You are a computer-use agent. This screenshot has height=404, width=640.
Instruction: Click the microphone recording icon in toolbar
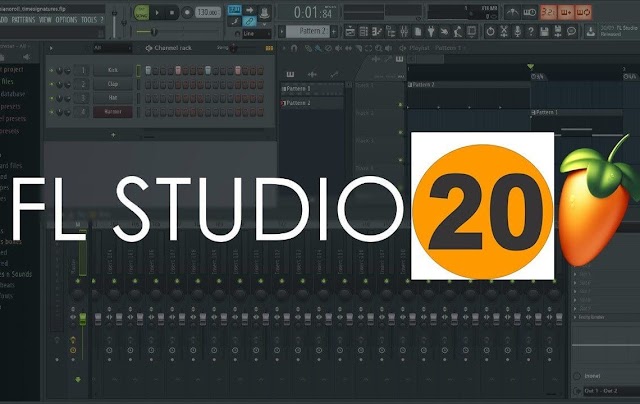518,31
